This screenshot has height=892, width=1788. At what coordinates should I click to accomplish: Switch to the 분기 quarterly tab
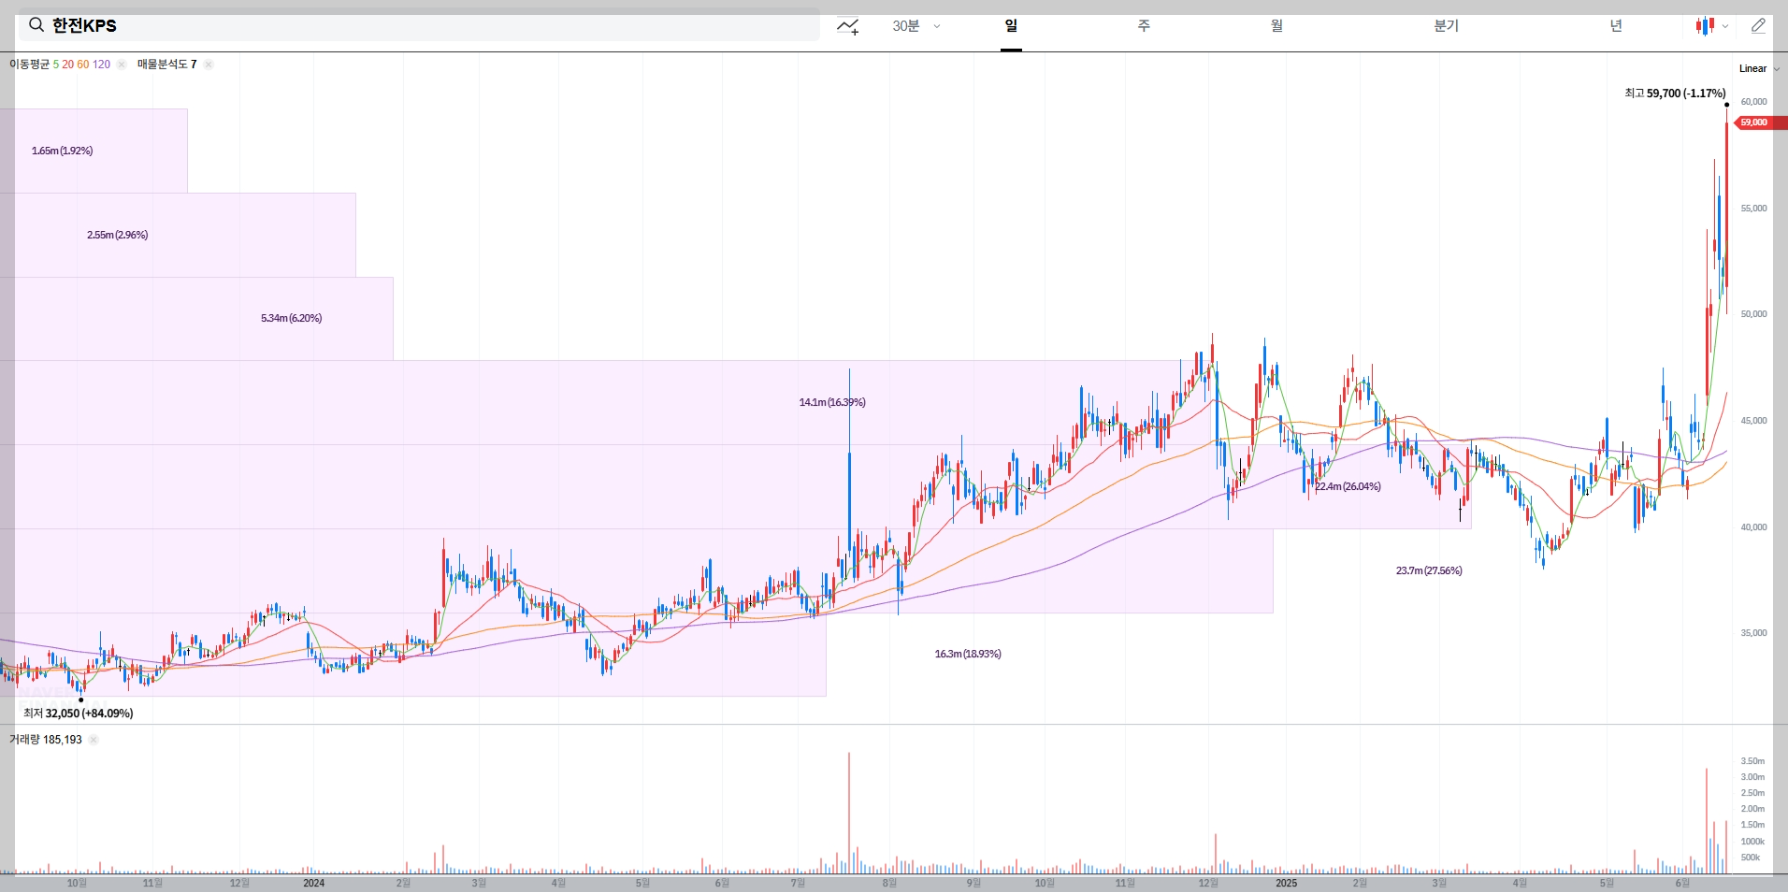(1446, 26)
